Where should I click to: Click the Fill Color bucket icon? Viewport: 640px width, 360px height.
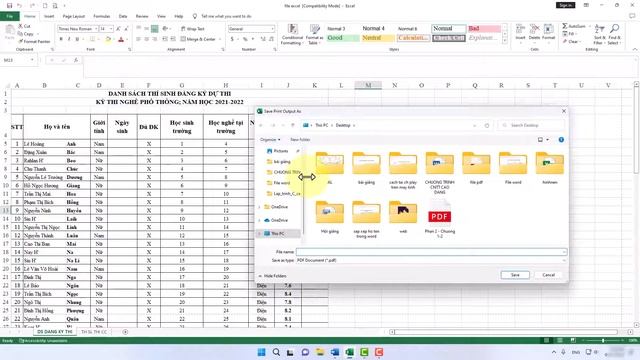(108, 40)
